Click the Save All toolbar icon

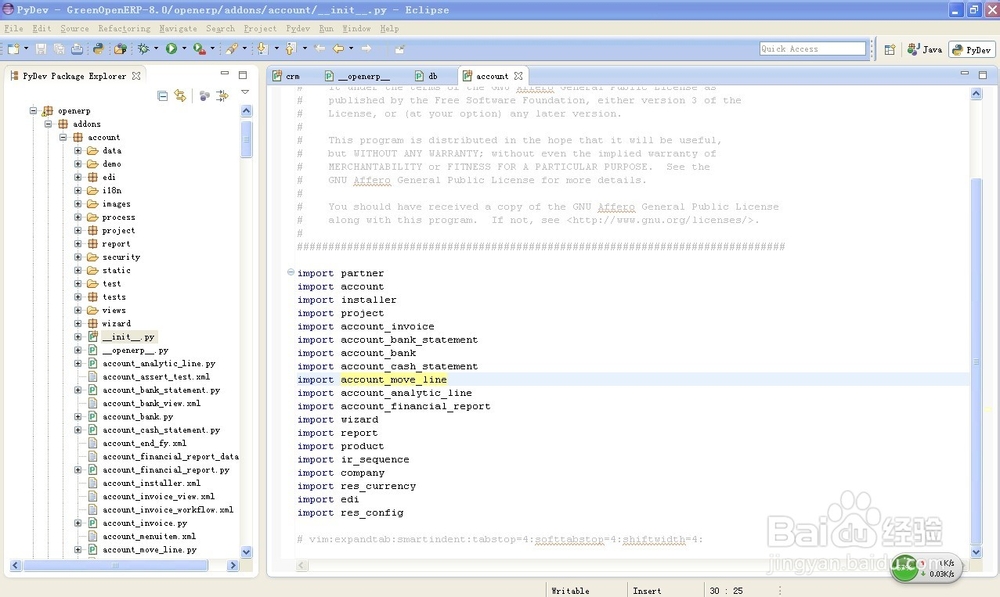(x=59, y=48)
